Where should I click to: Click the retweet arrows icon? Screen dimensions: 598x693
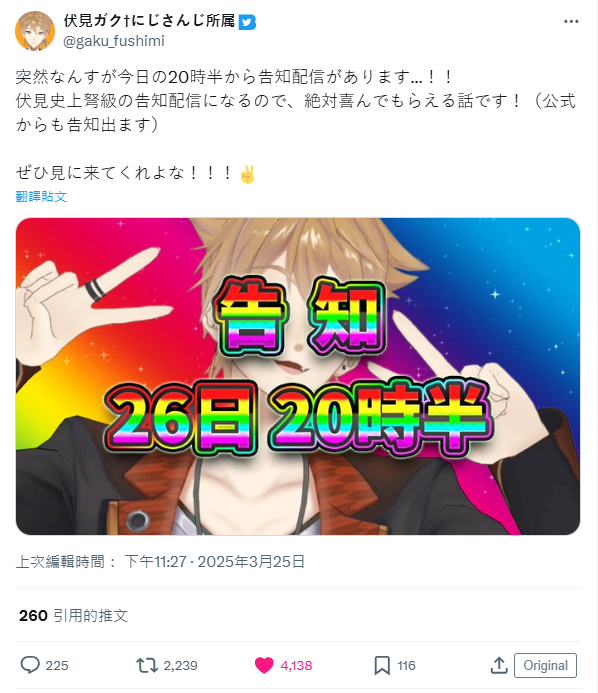pos(147,665)
